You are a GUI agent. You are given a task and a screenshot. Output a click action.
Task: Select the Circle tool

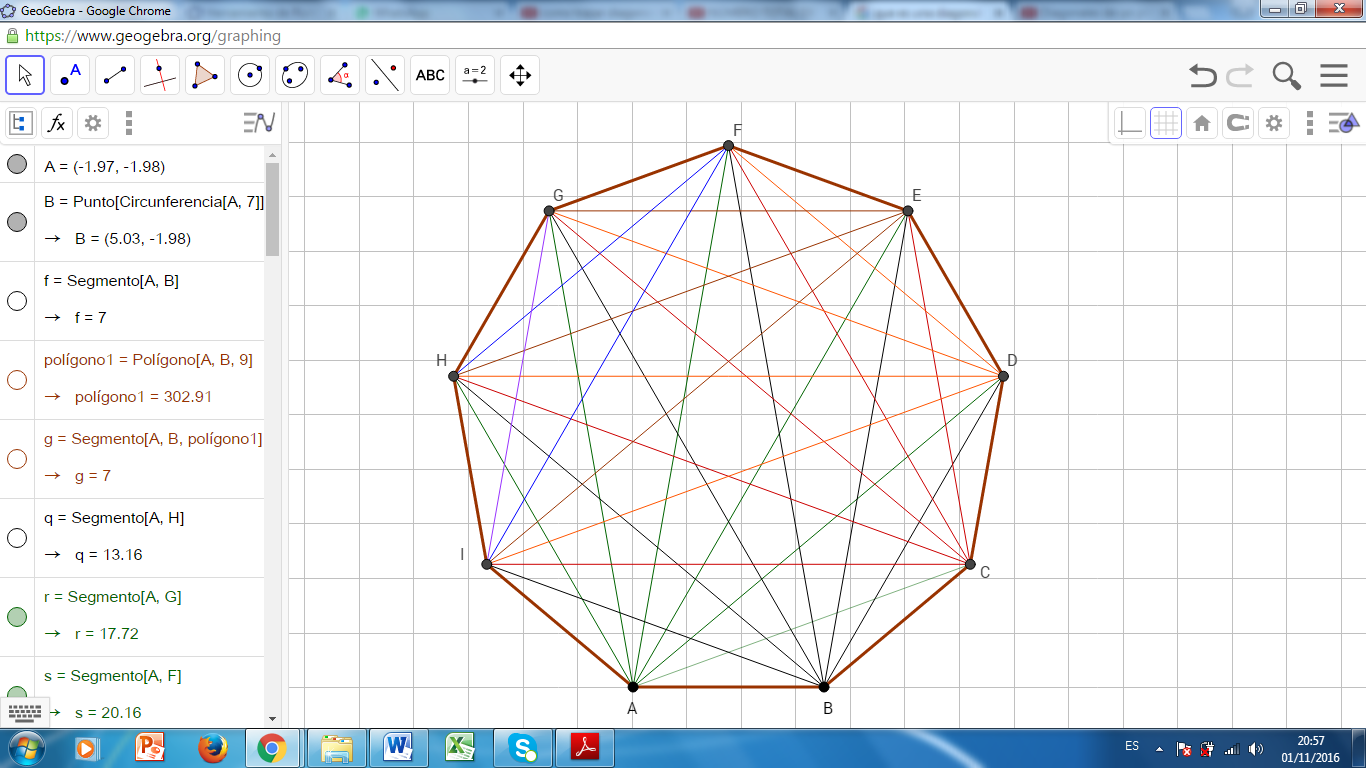249,75
